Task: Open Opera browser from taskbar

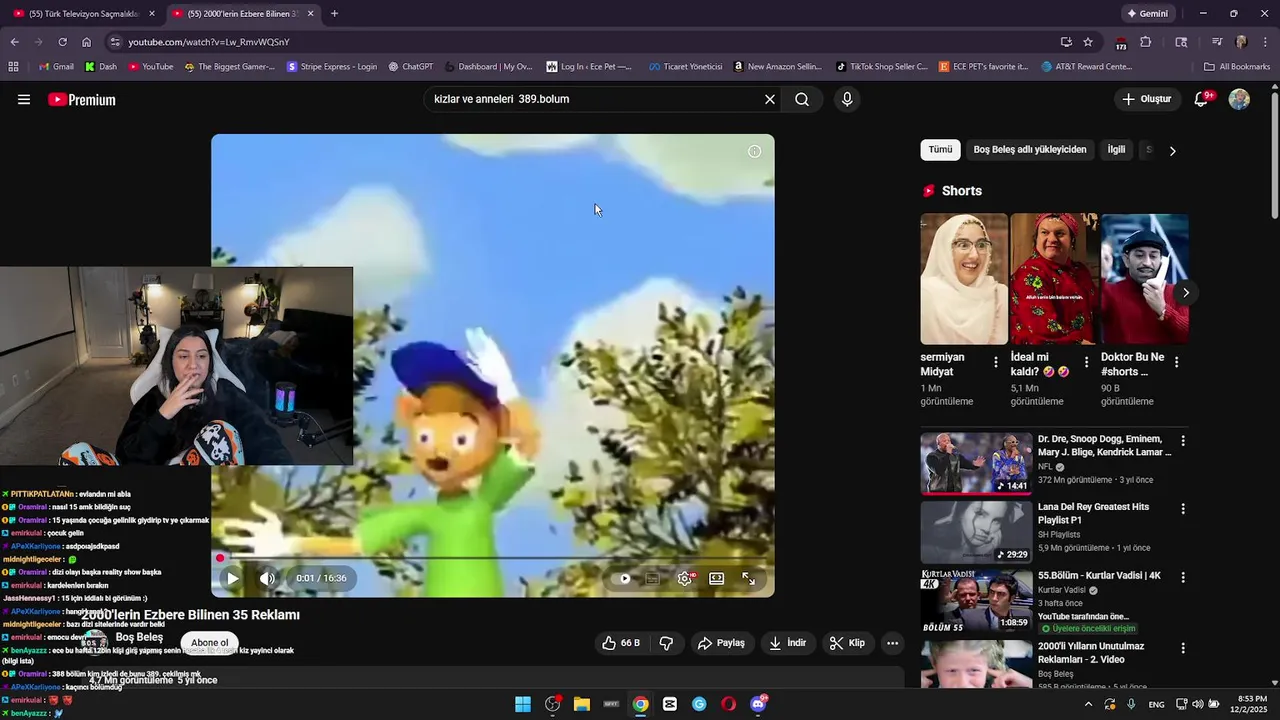Action: [729, 704]
